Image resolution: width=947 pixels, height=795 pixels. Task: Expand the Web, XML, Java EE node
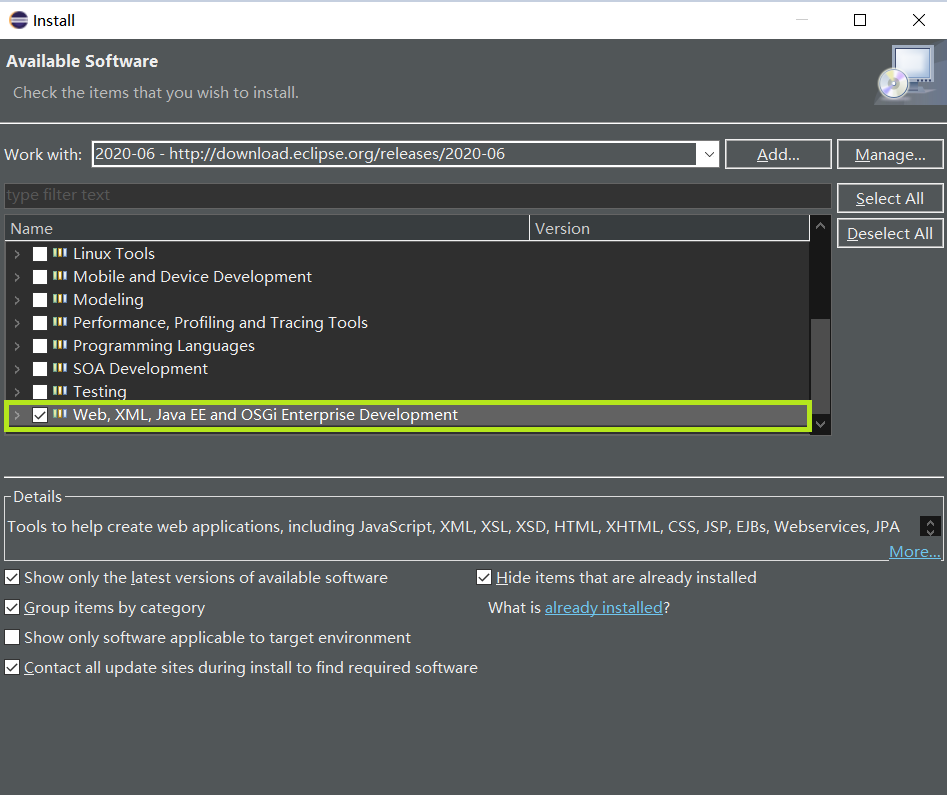pyautogui.click(x=17, y=414)
